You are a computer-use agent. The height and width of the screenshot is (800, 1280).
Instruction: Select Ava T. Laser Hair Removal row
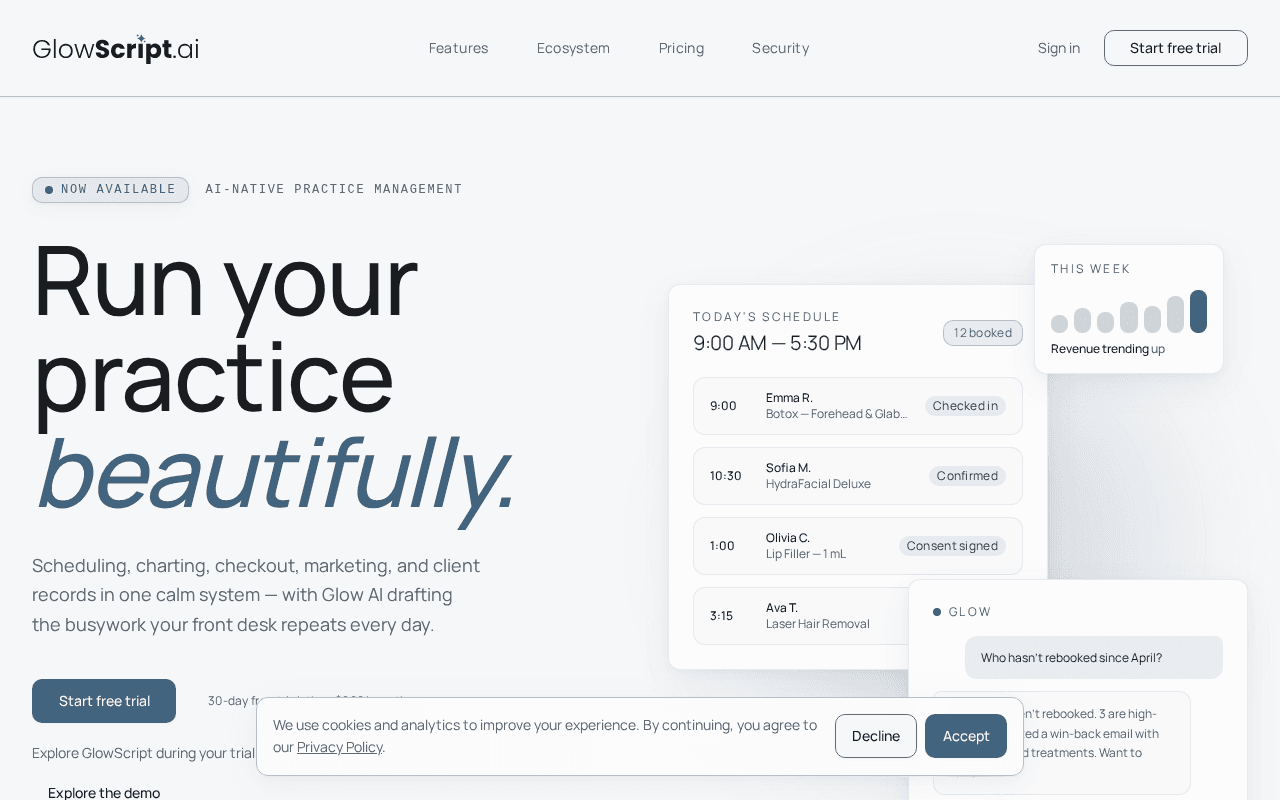point(800,616)
